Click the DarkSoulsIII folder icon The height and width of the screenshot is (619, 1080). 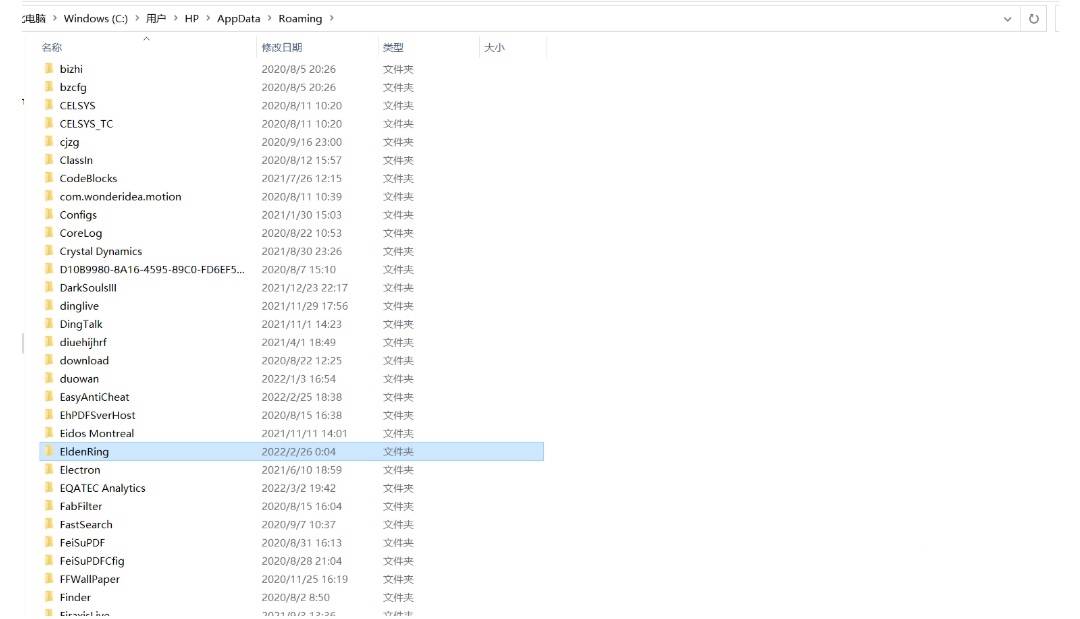point(48,288)
